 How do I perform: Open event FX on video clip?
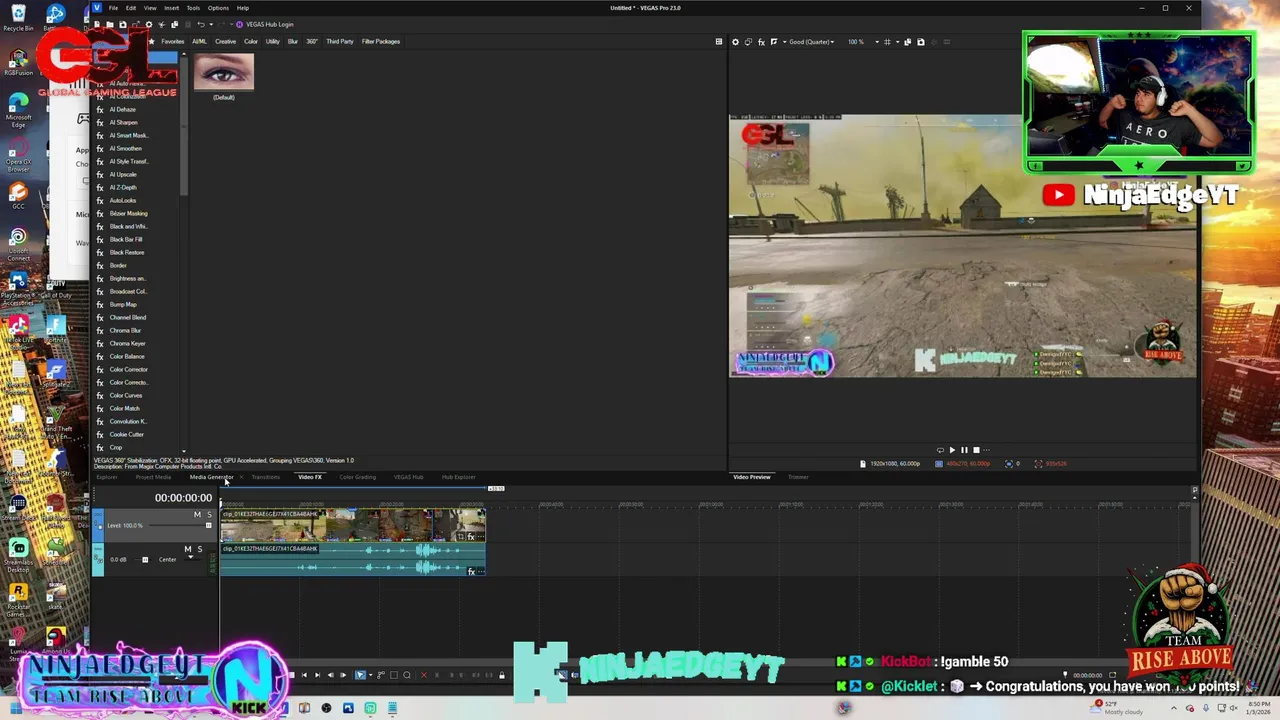471,537
